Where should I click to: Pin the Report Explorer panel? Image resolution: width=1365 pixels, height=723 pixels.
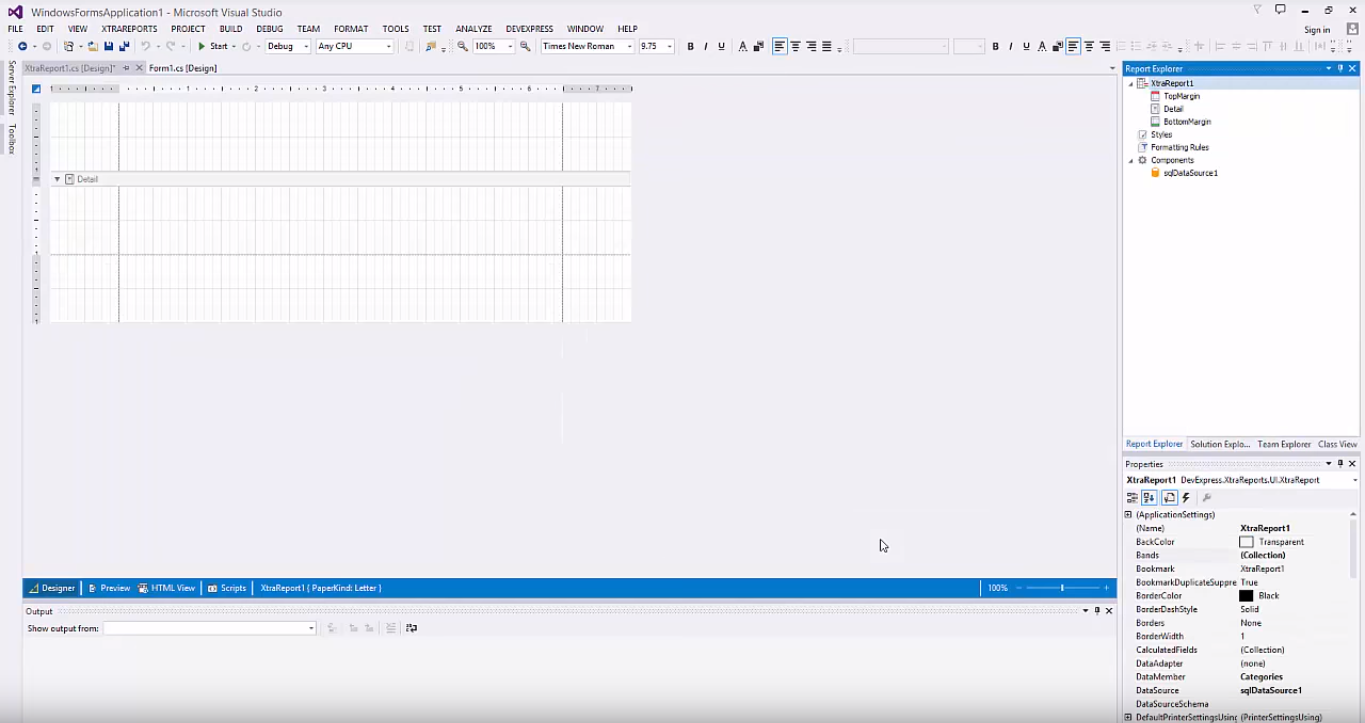point(1340,68)
